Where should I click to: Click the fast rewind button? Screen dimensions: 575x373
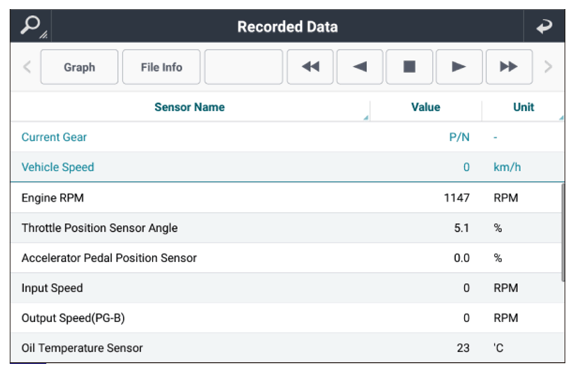(x=310, y=67)
